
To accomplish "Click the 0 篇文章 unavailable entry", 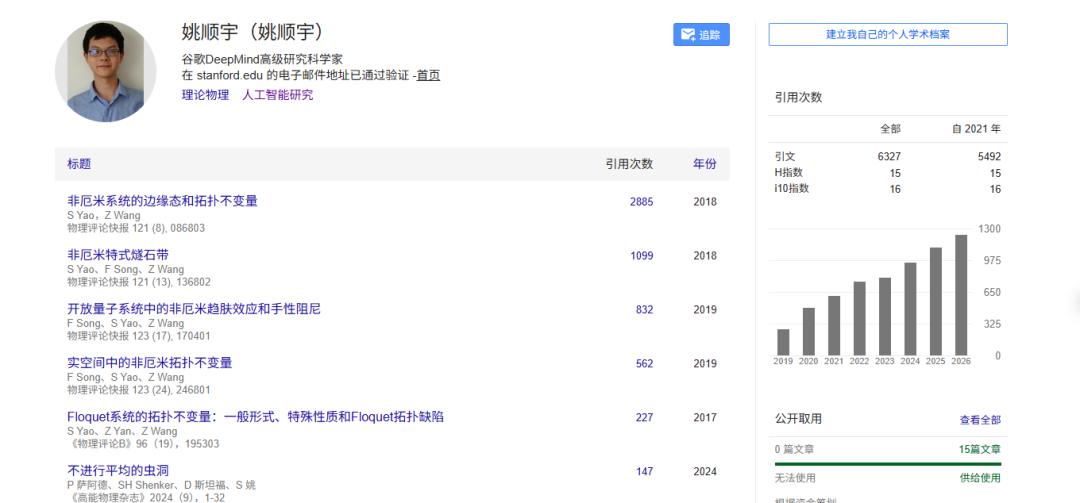I will pos(794,449).
